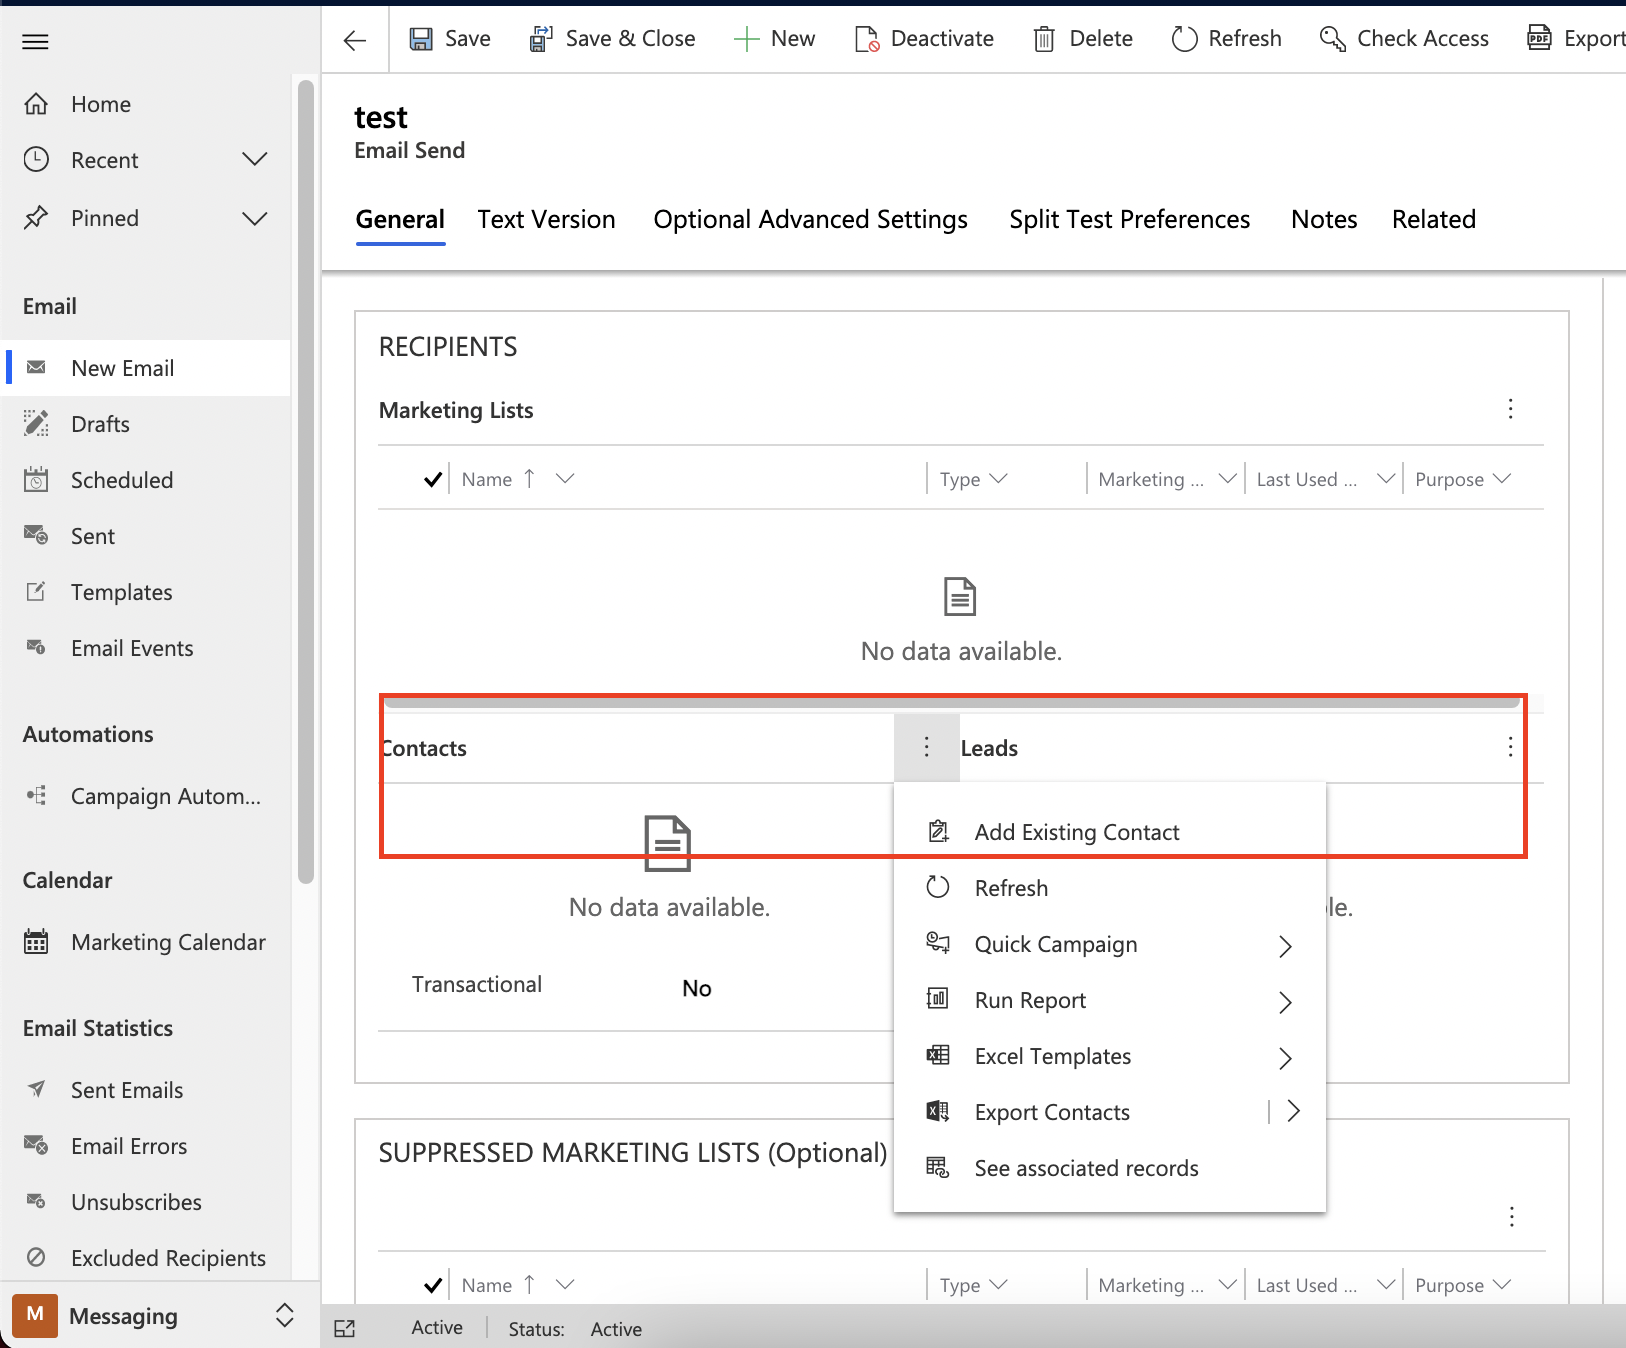Viewport: 1626px width, 1348px height.
Task: Click the Scheduled calendar-clock icon
Action: pos(36,480)
